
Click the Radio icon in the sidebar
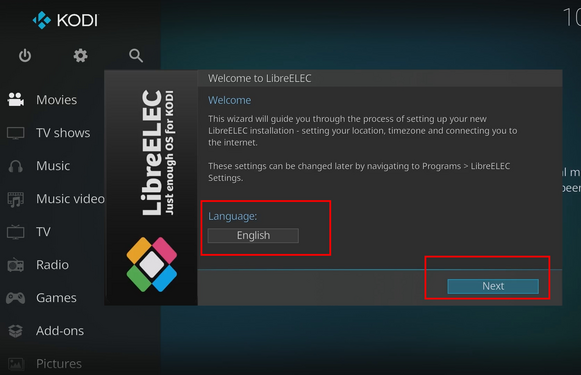tap(16, 265)
